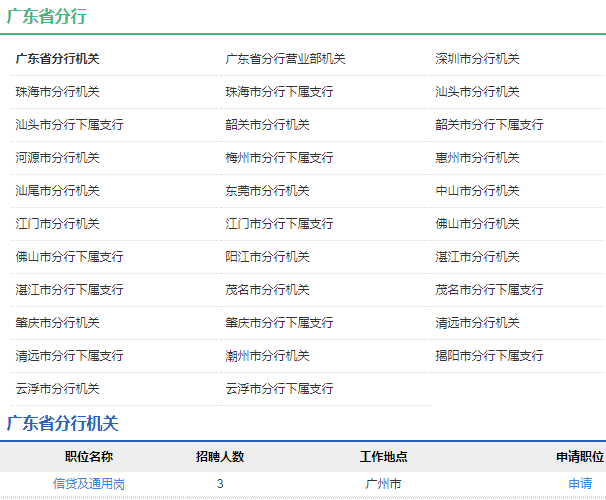606x500 pixels.
Task: Select 东莞市分行机关 link
Action: [x=267, y=191]
